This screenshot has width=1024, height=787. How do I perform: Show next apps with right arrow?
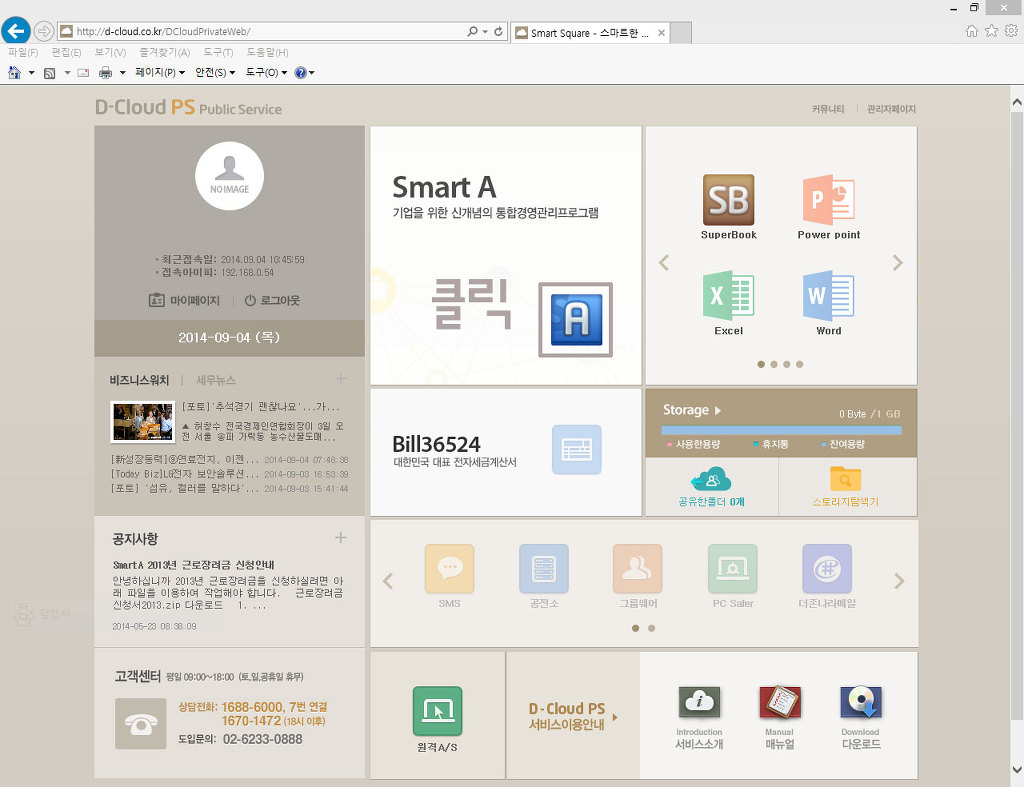pyautogui.click(x=897, y=263)
